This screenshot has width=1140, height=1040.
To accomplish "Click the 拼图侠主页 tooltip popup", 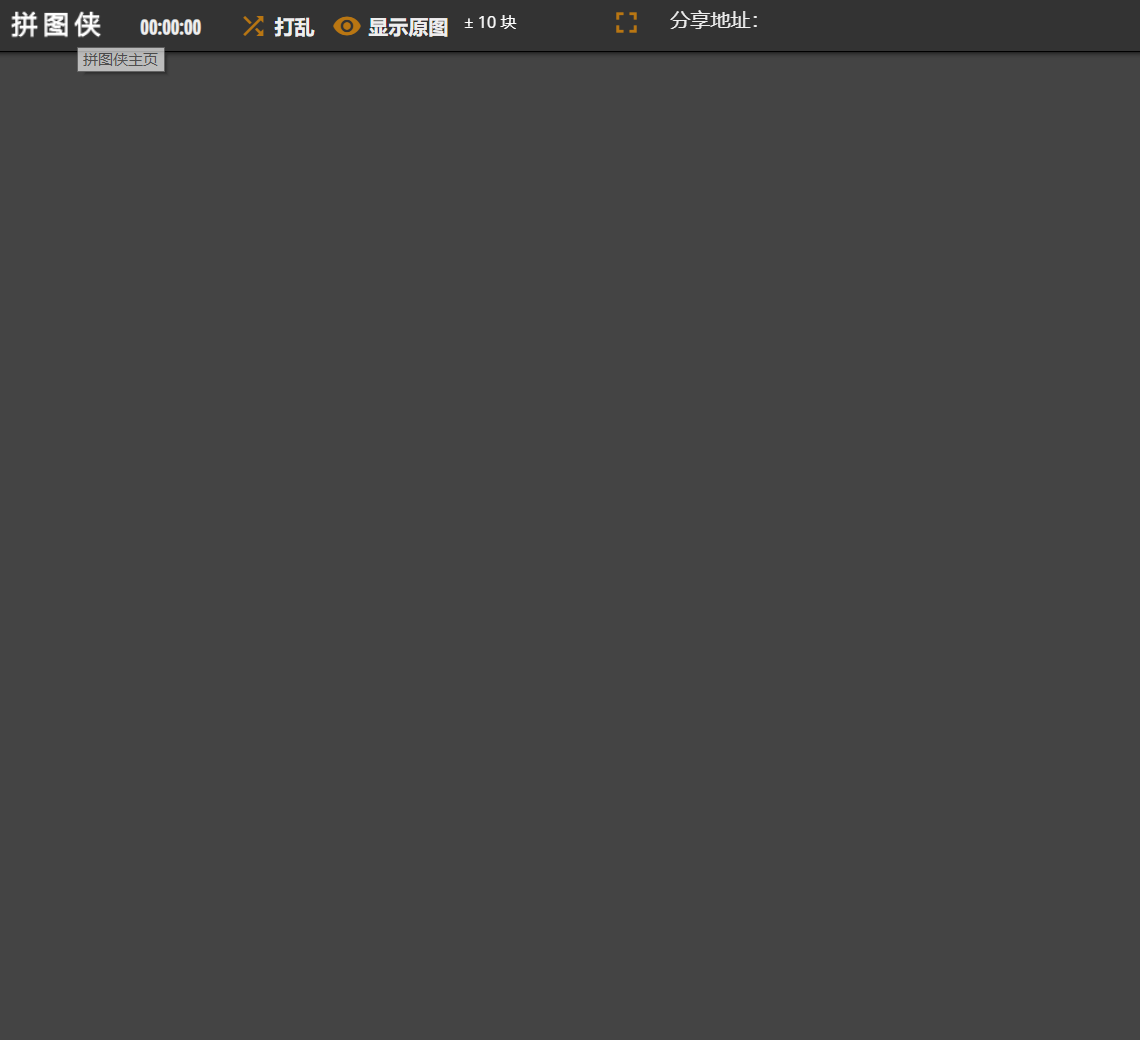I will pyautogui.click(x=121, y=60).
